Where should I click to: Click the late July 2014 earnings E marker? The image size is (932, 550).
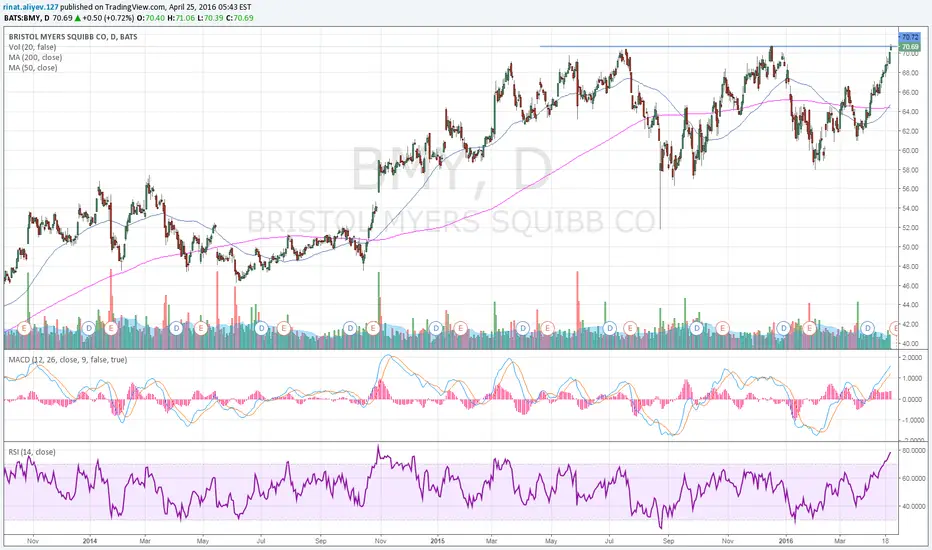tap(284, 328)
